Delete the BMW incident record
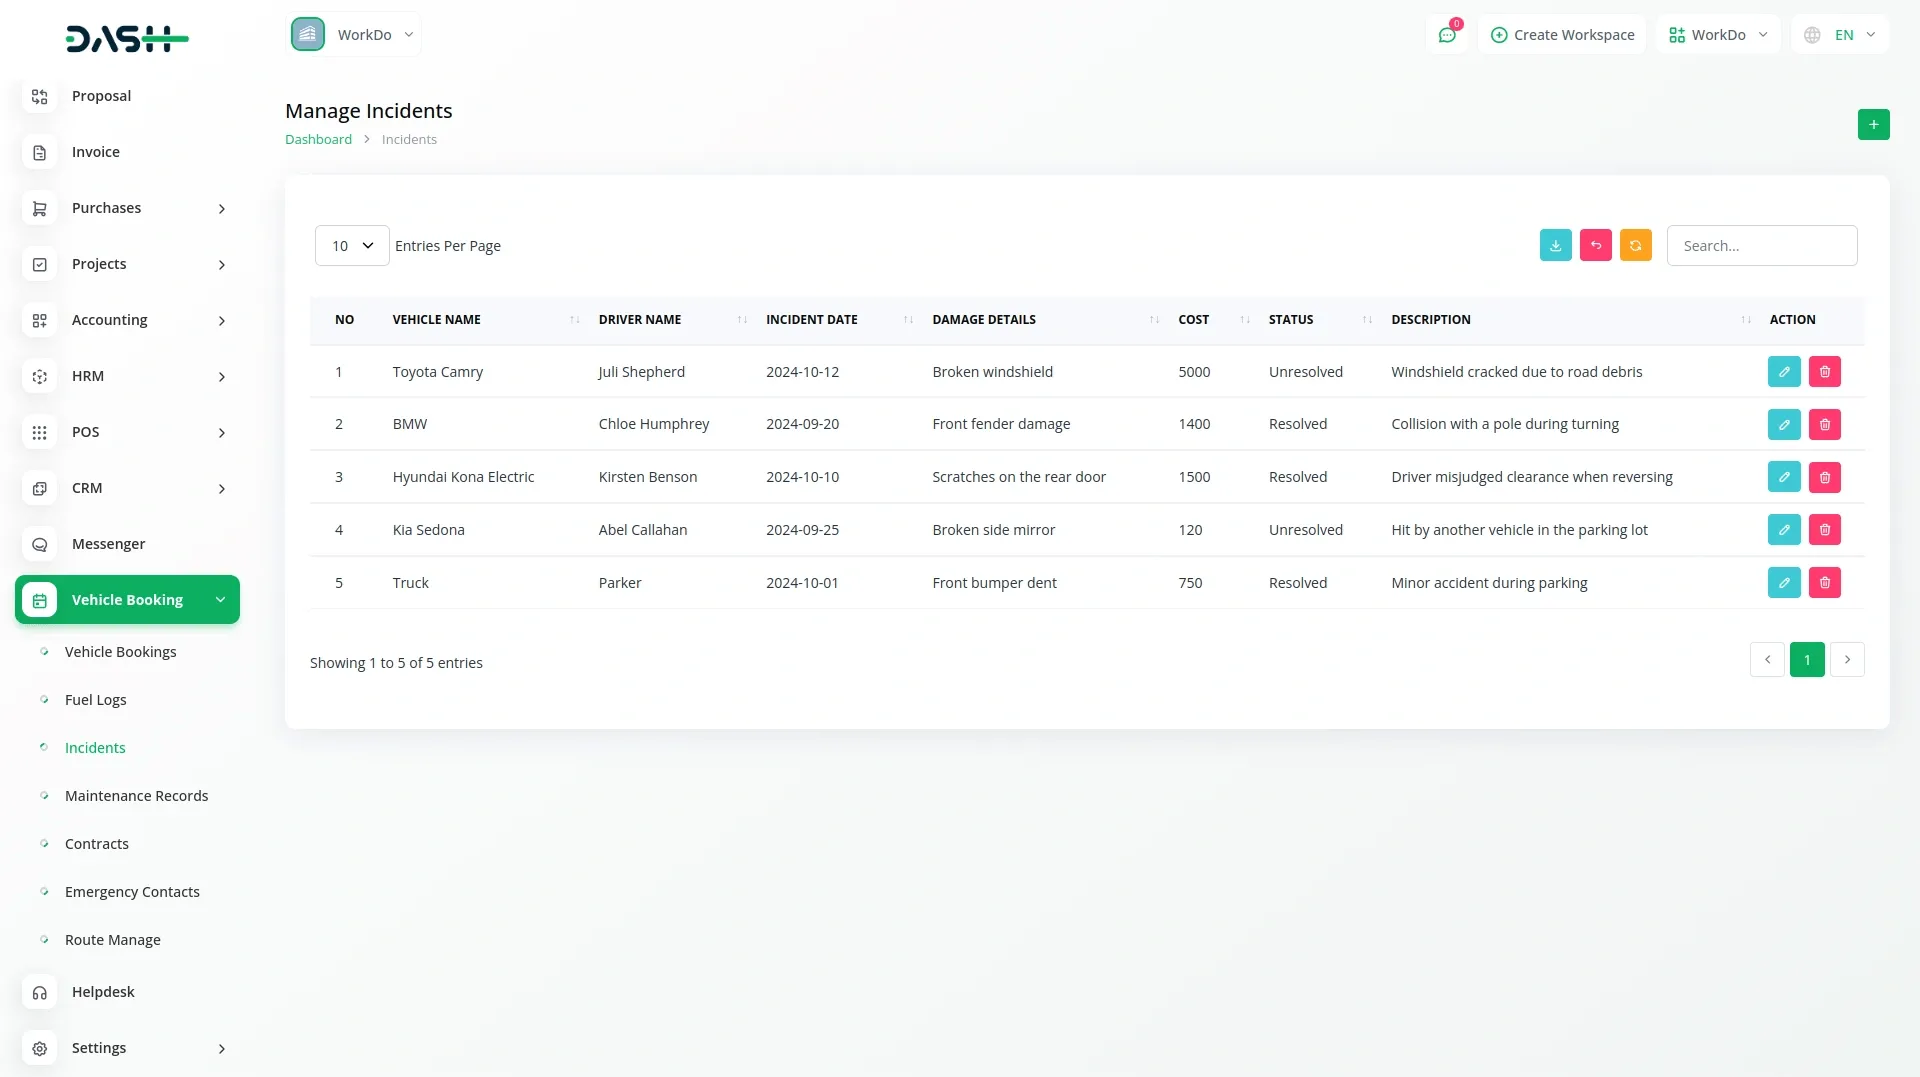Viewport: 1920px width, 1077px height. [x=1824, y=425]
